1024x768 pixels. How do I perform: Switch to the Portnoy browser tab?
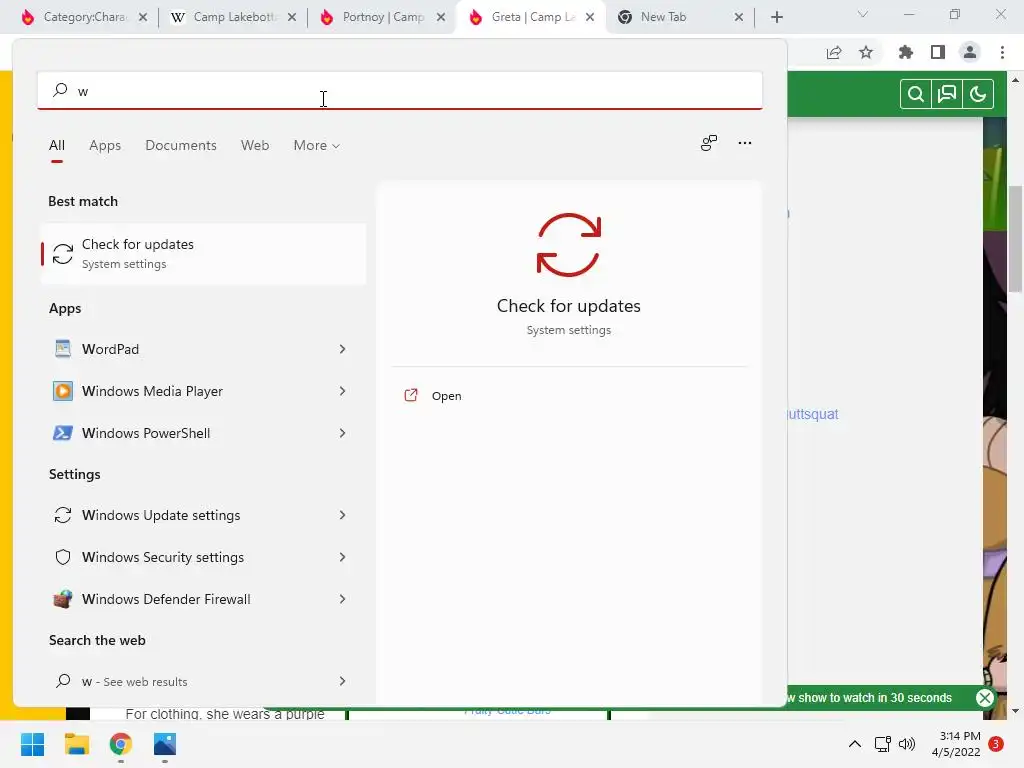383,17
